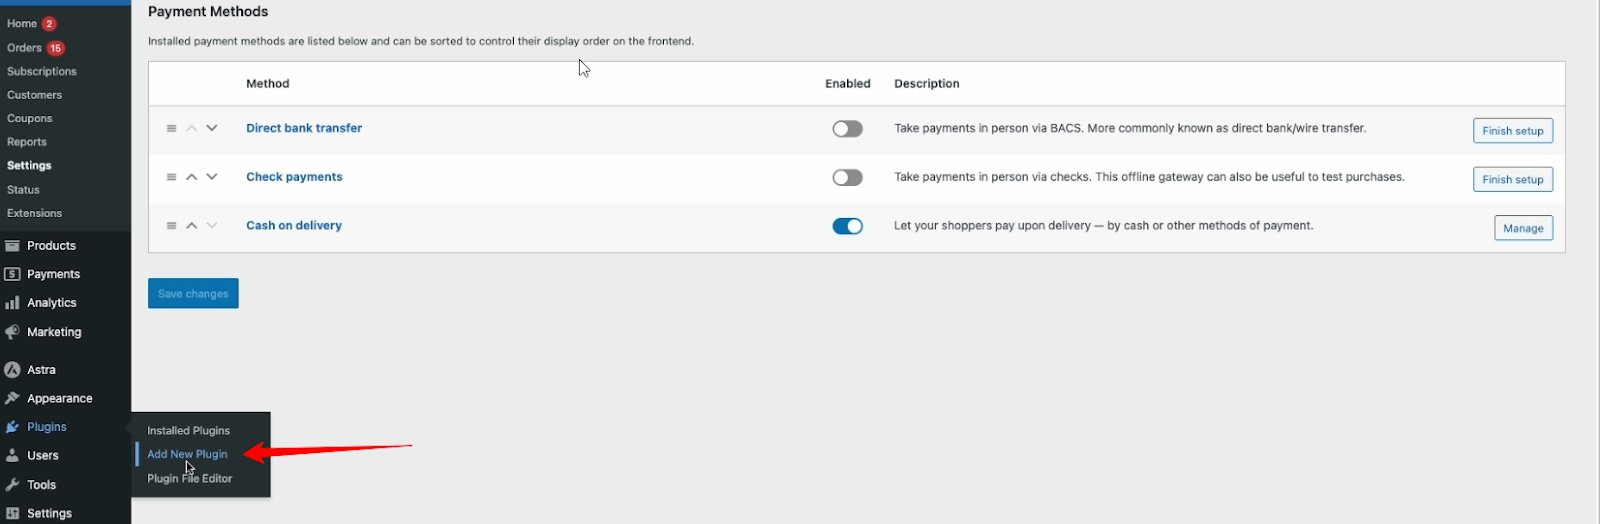Click the Appearance paintbrush icon
Viewport: 1600px width, 524px height.
click(12, 398)
